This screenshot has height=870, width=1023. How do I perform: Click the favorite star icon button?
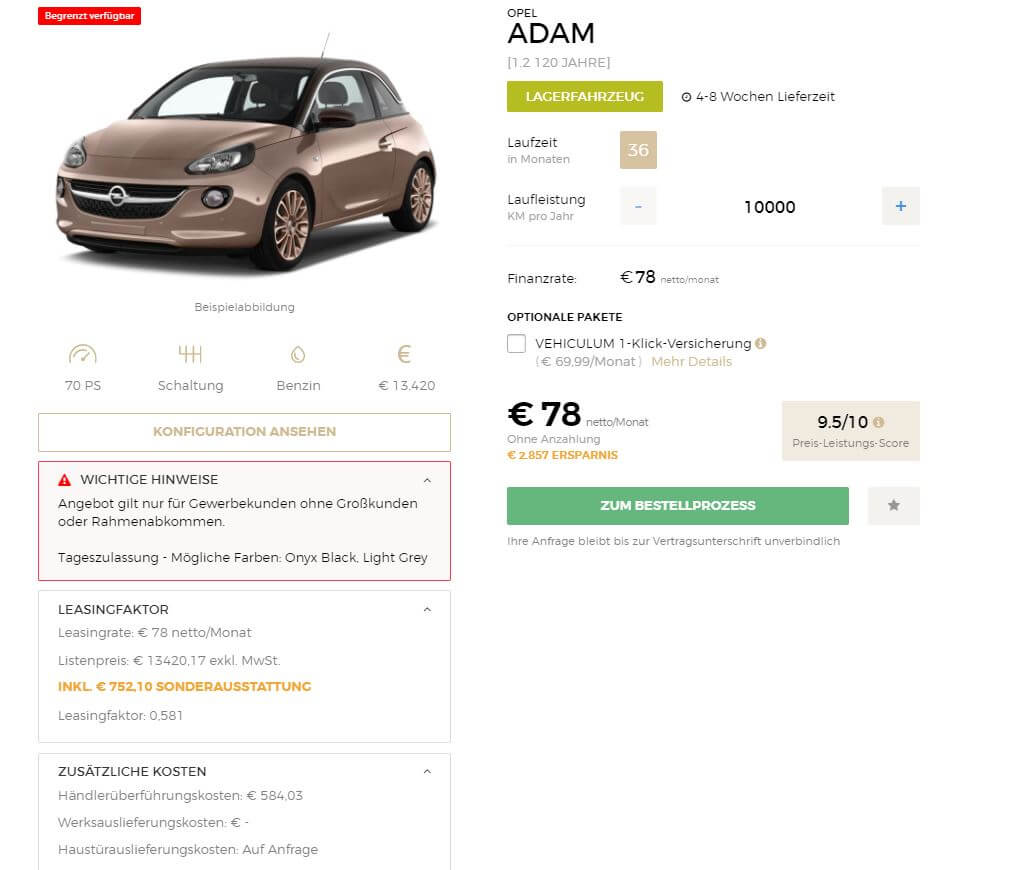point(894,505)
